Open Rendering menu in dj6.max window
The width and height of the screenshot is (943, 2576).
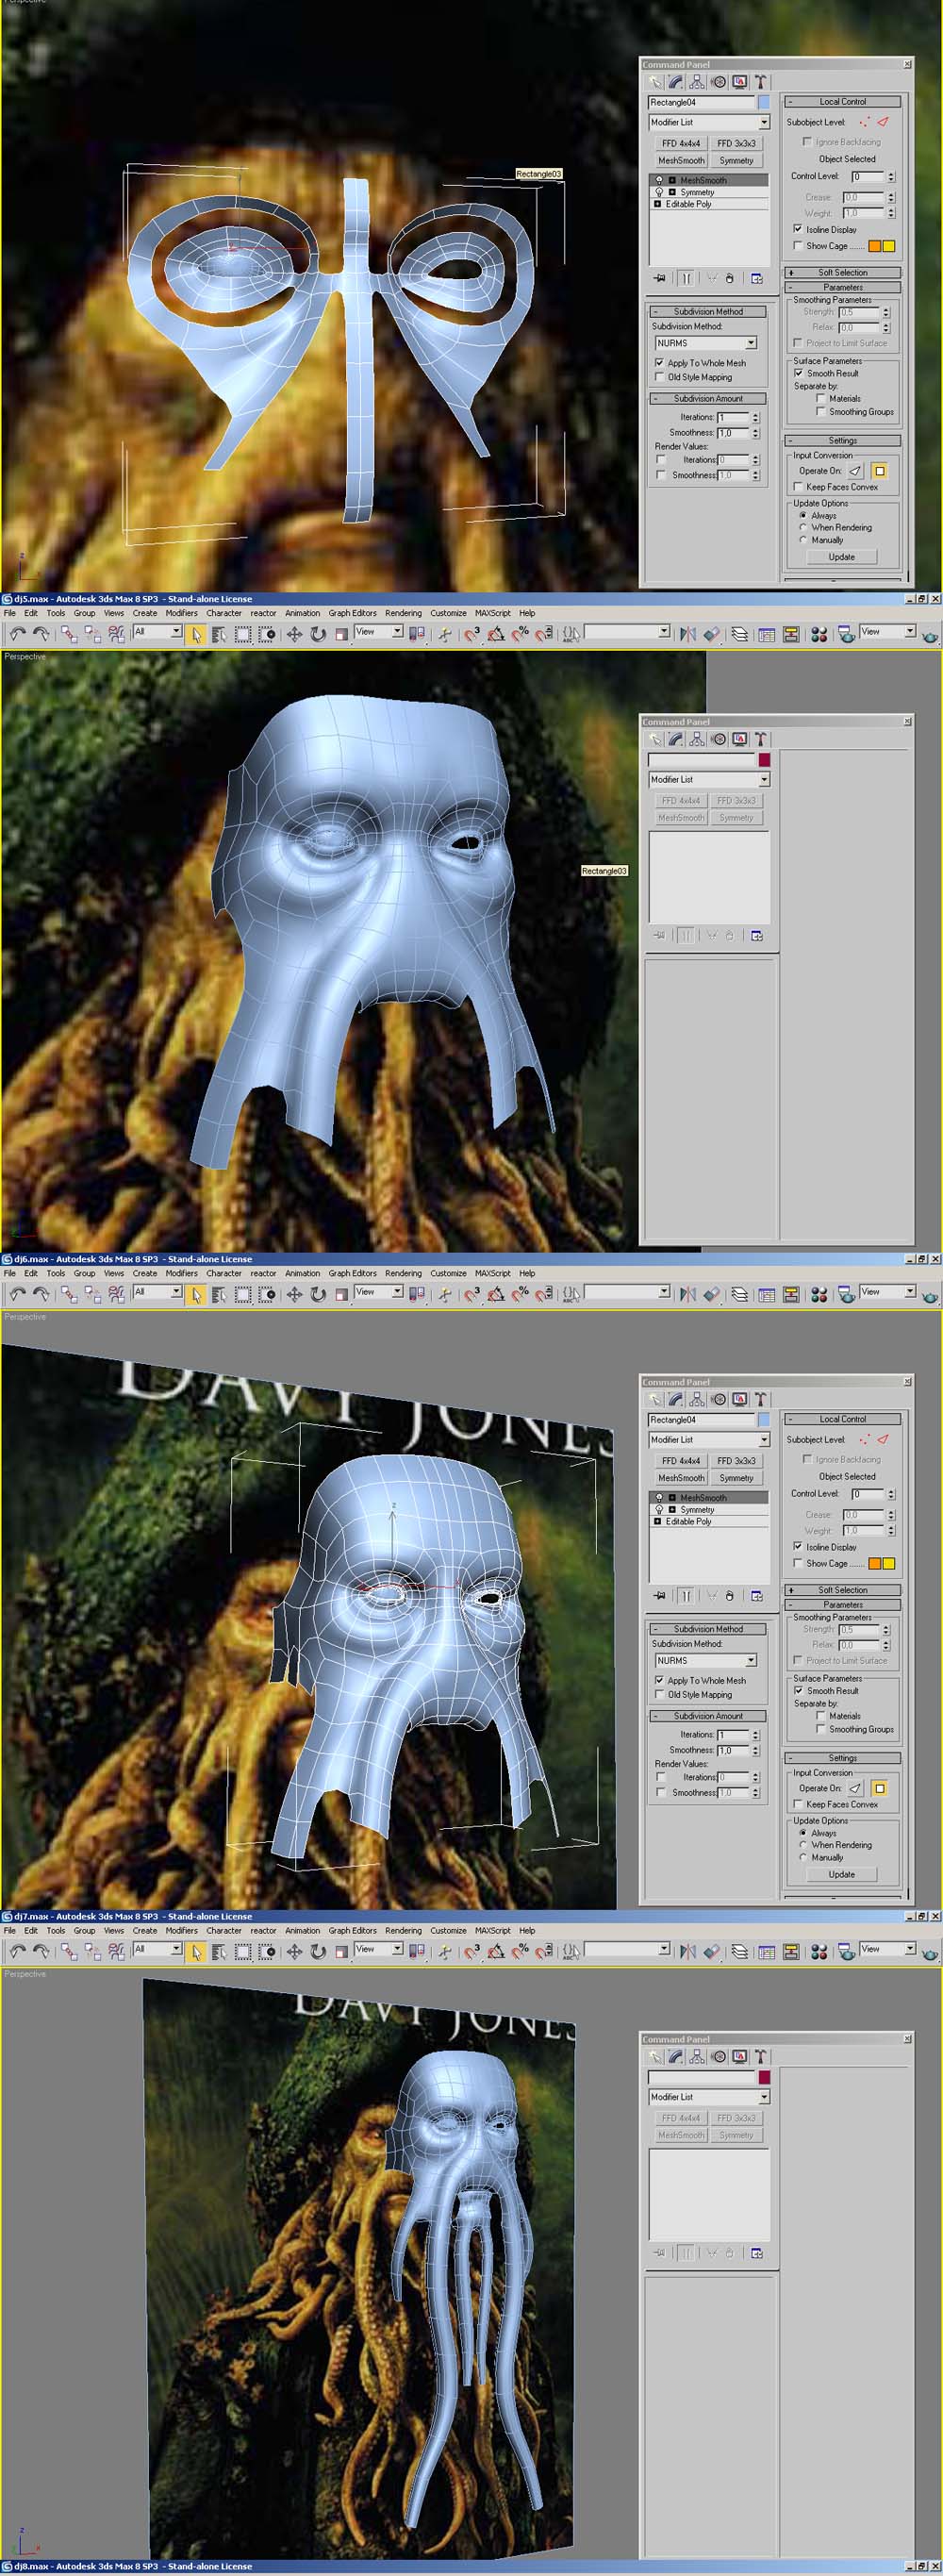403,1273
